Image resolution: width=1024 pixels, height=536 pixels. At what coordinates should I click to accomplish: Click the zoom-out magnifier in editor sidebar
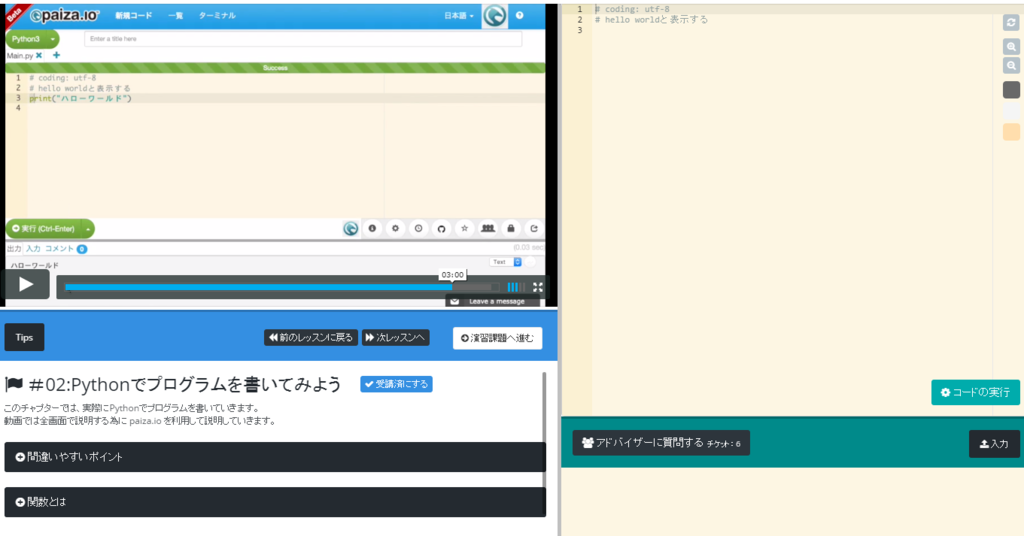(x=1011, y=66)
